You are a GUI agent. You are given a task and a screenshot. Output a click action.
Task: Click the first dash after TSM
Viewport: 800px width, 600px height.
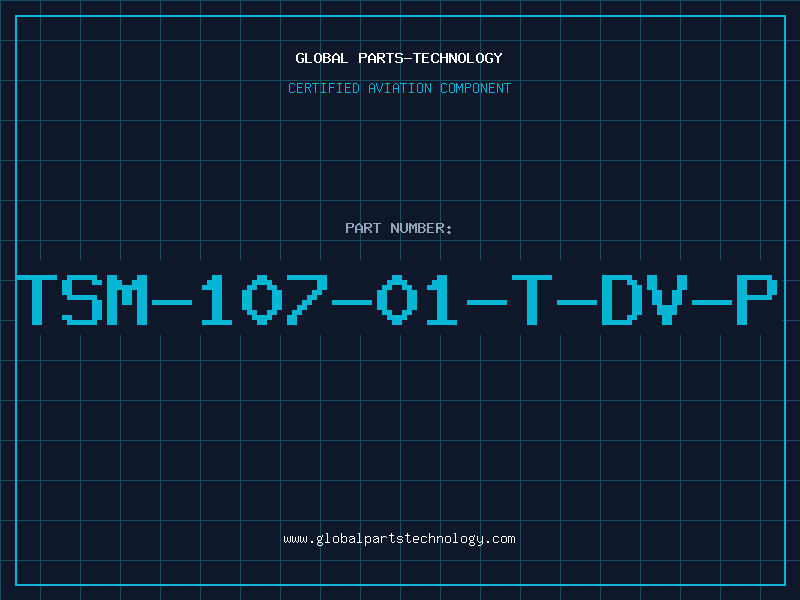172,303
